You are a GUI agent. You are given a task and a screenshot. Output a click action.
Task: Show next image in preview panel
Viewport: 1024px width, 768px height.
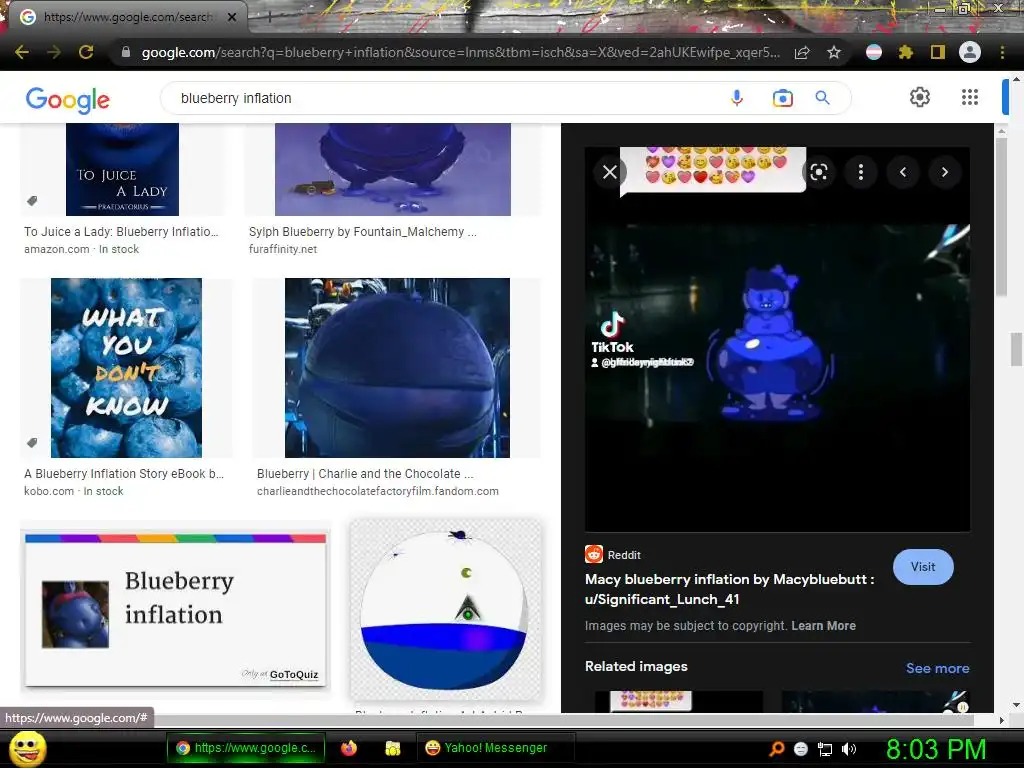945,172
